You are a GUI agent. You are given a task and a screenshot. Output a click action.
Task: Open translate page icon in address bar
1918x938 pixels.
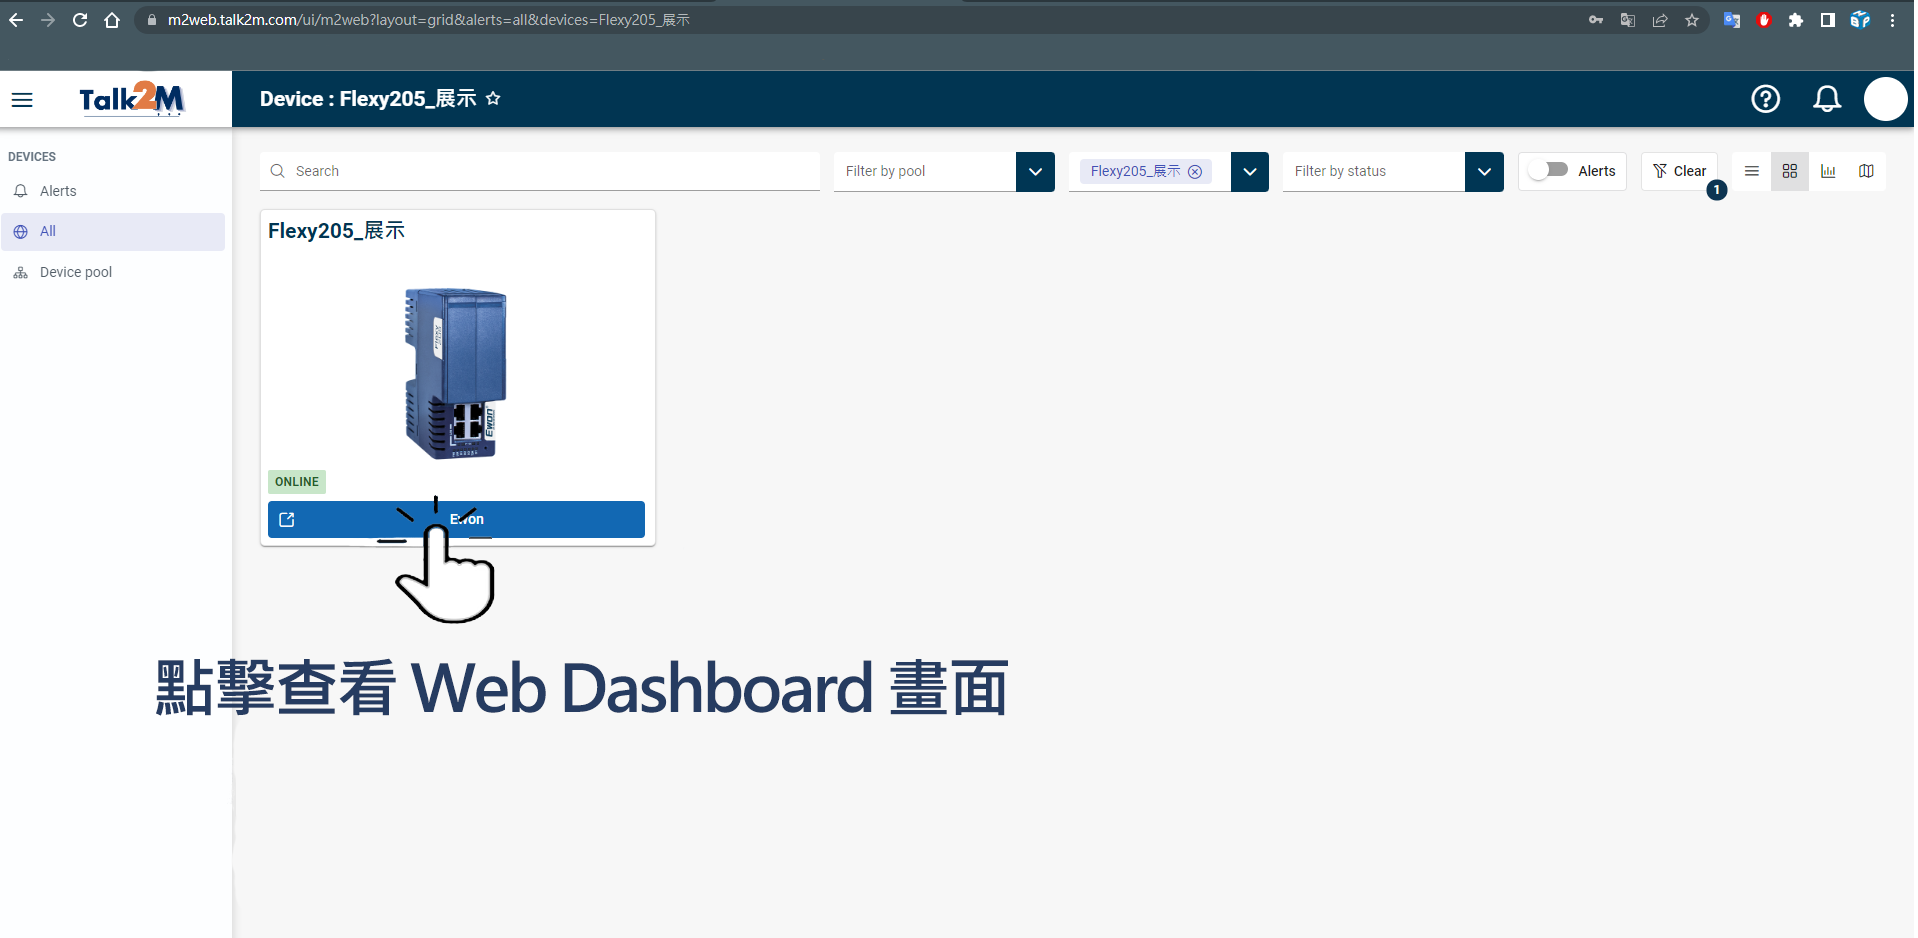coord(1628,20)
